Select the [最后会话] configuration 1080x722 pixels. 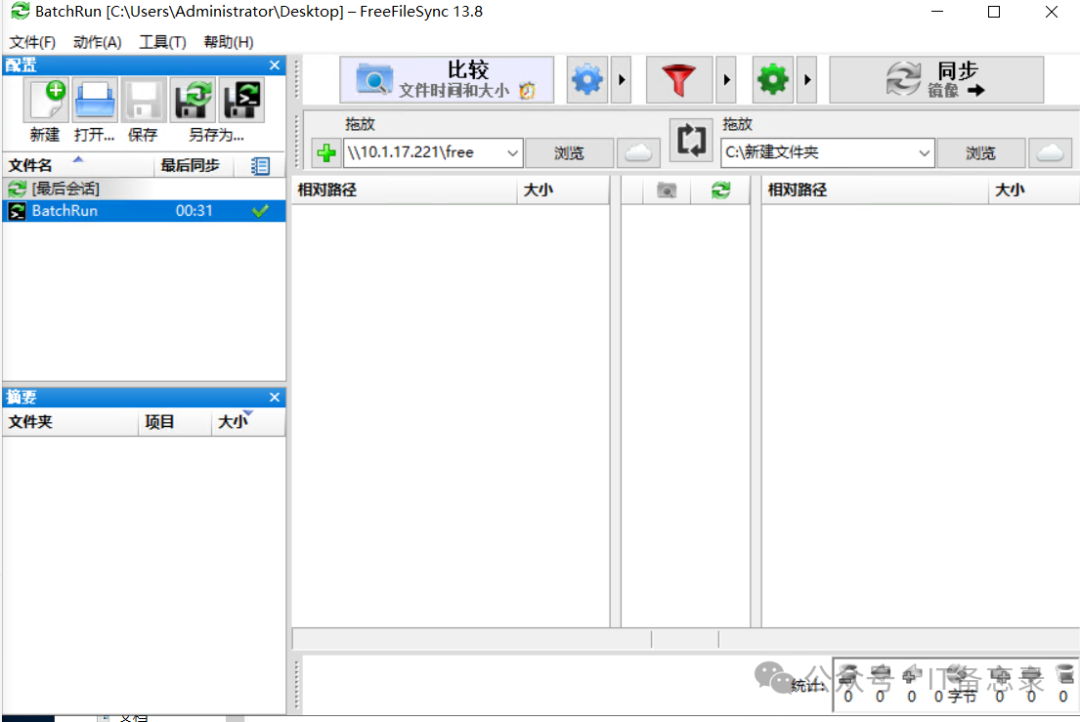tap(144, 189)
